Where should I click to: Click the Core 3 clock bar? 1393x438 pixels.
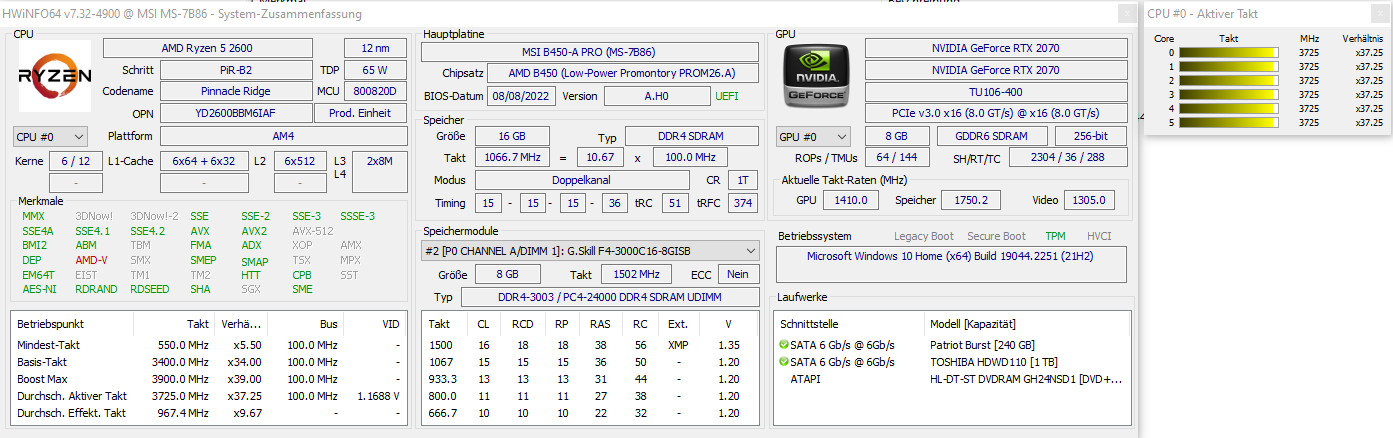point(1229,94)
